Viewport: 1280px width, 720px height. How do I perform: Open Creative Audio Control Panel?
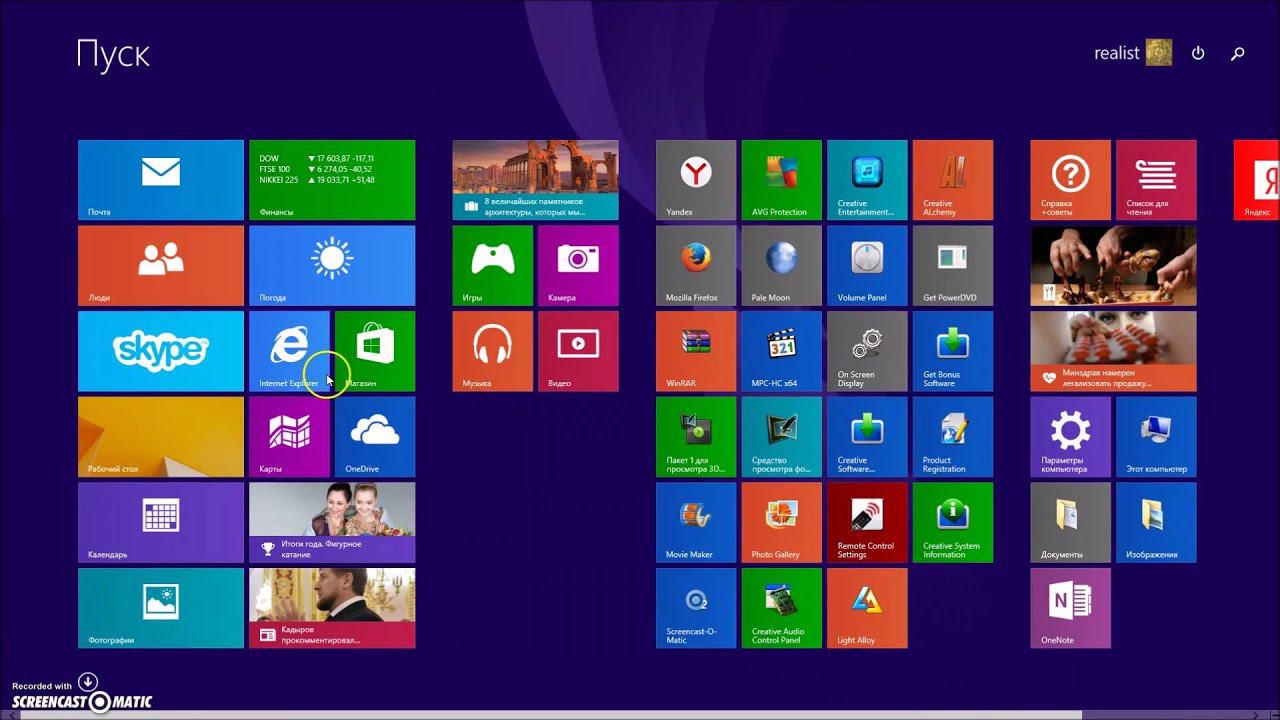tap(782, 608)
